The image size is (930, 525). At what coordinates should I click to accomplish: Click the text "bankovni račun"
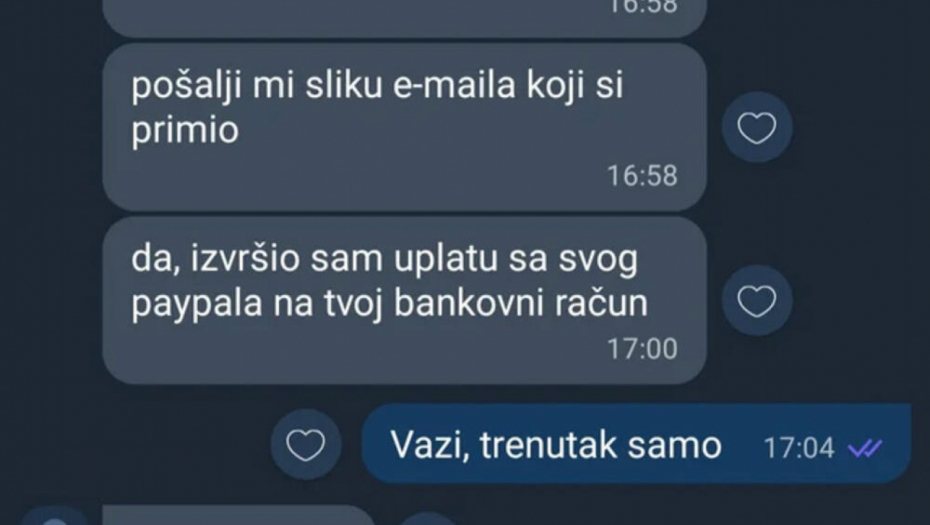(521, 303)
